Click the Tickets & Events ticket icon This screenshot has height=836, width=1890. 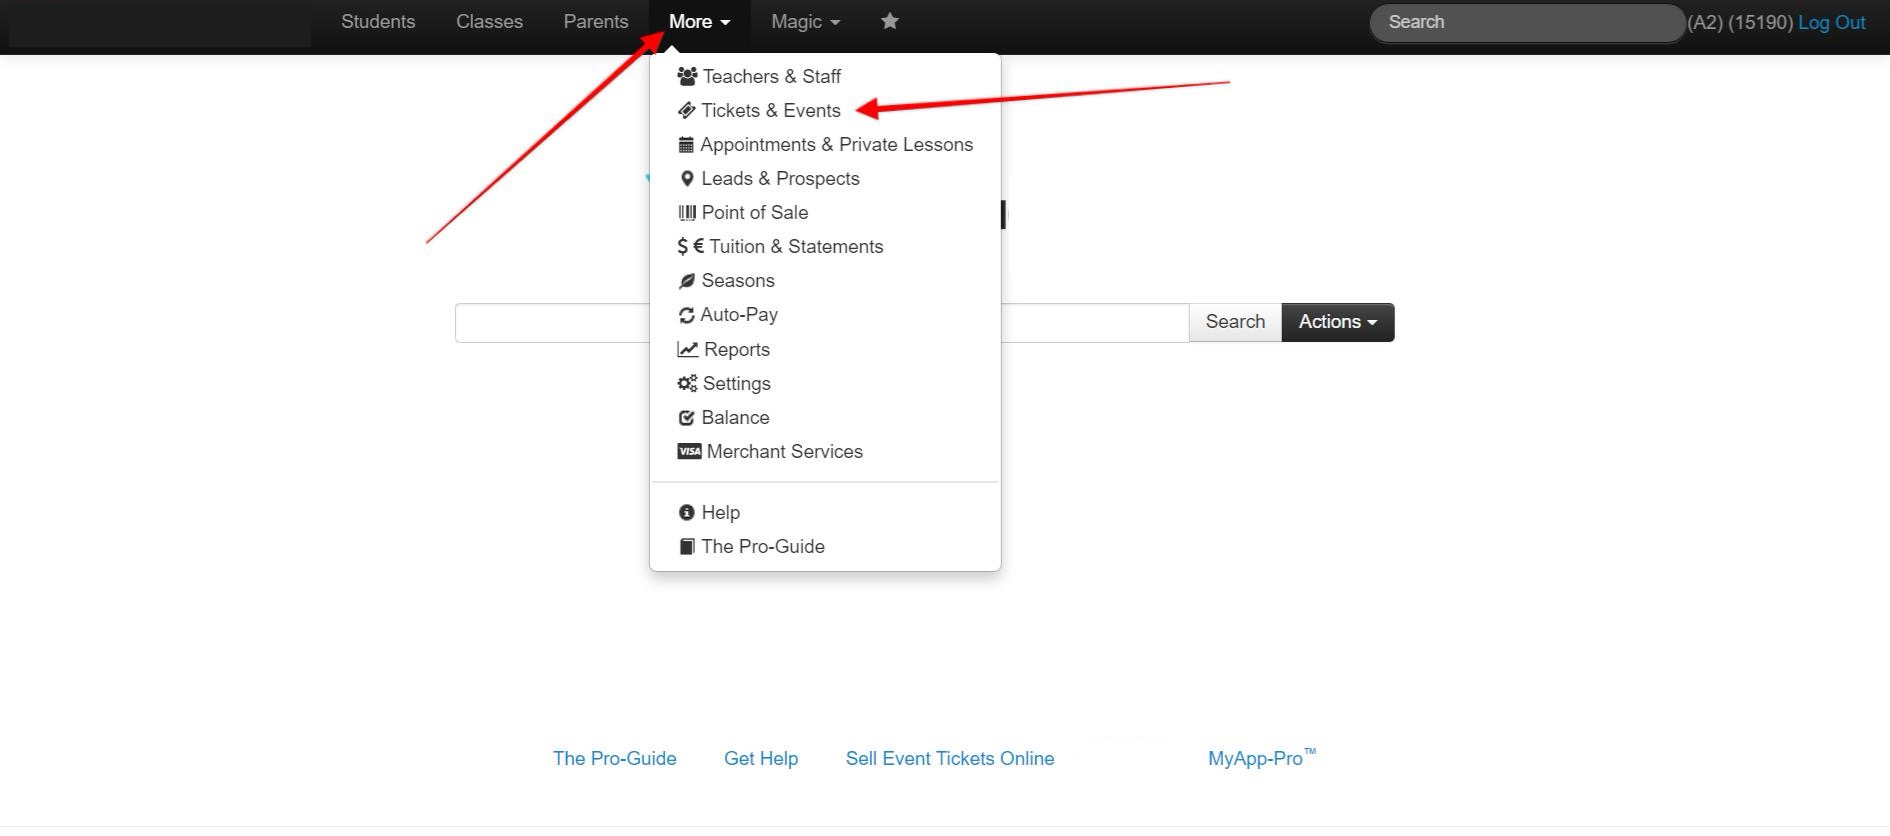click(686, 110)
